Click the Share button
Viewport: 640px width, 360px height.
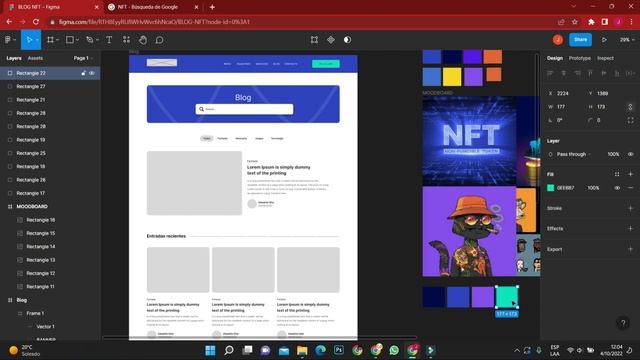[x=580, y=40]
